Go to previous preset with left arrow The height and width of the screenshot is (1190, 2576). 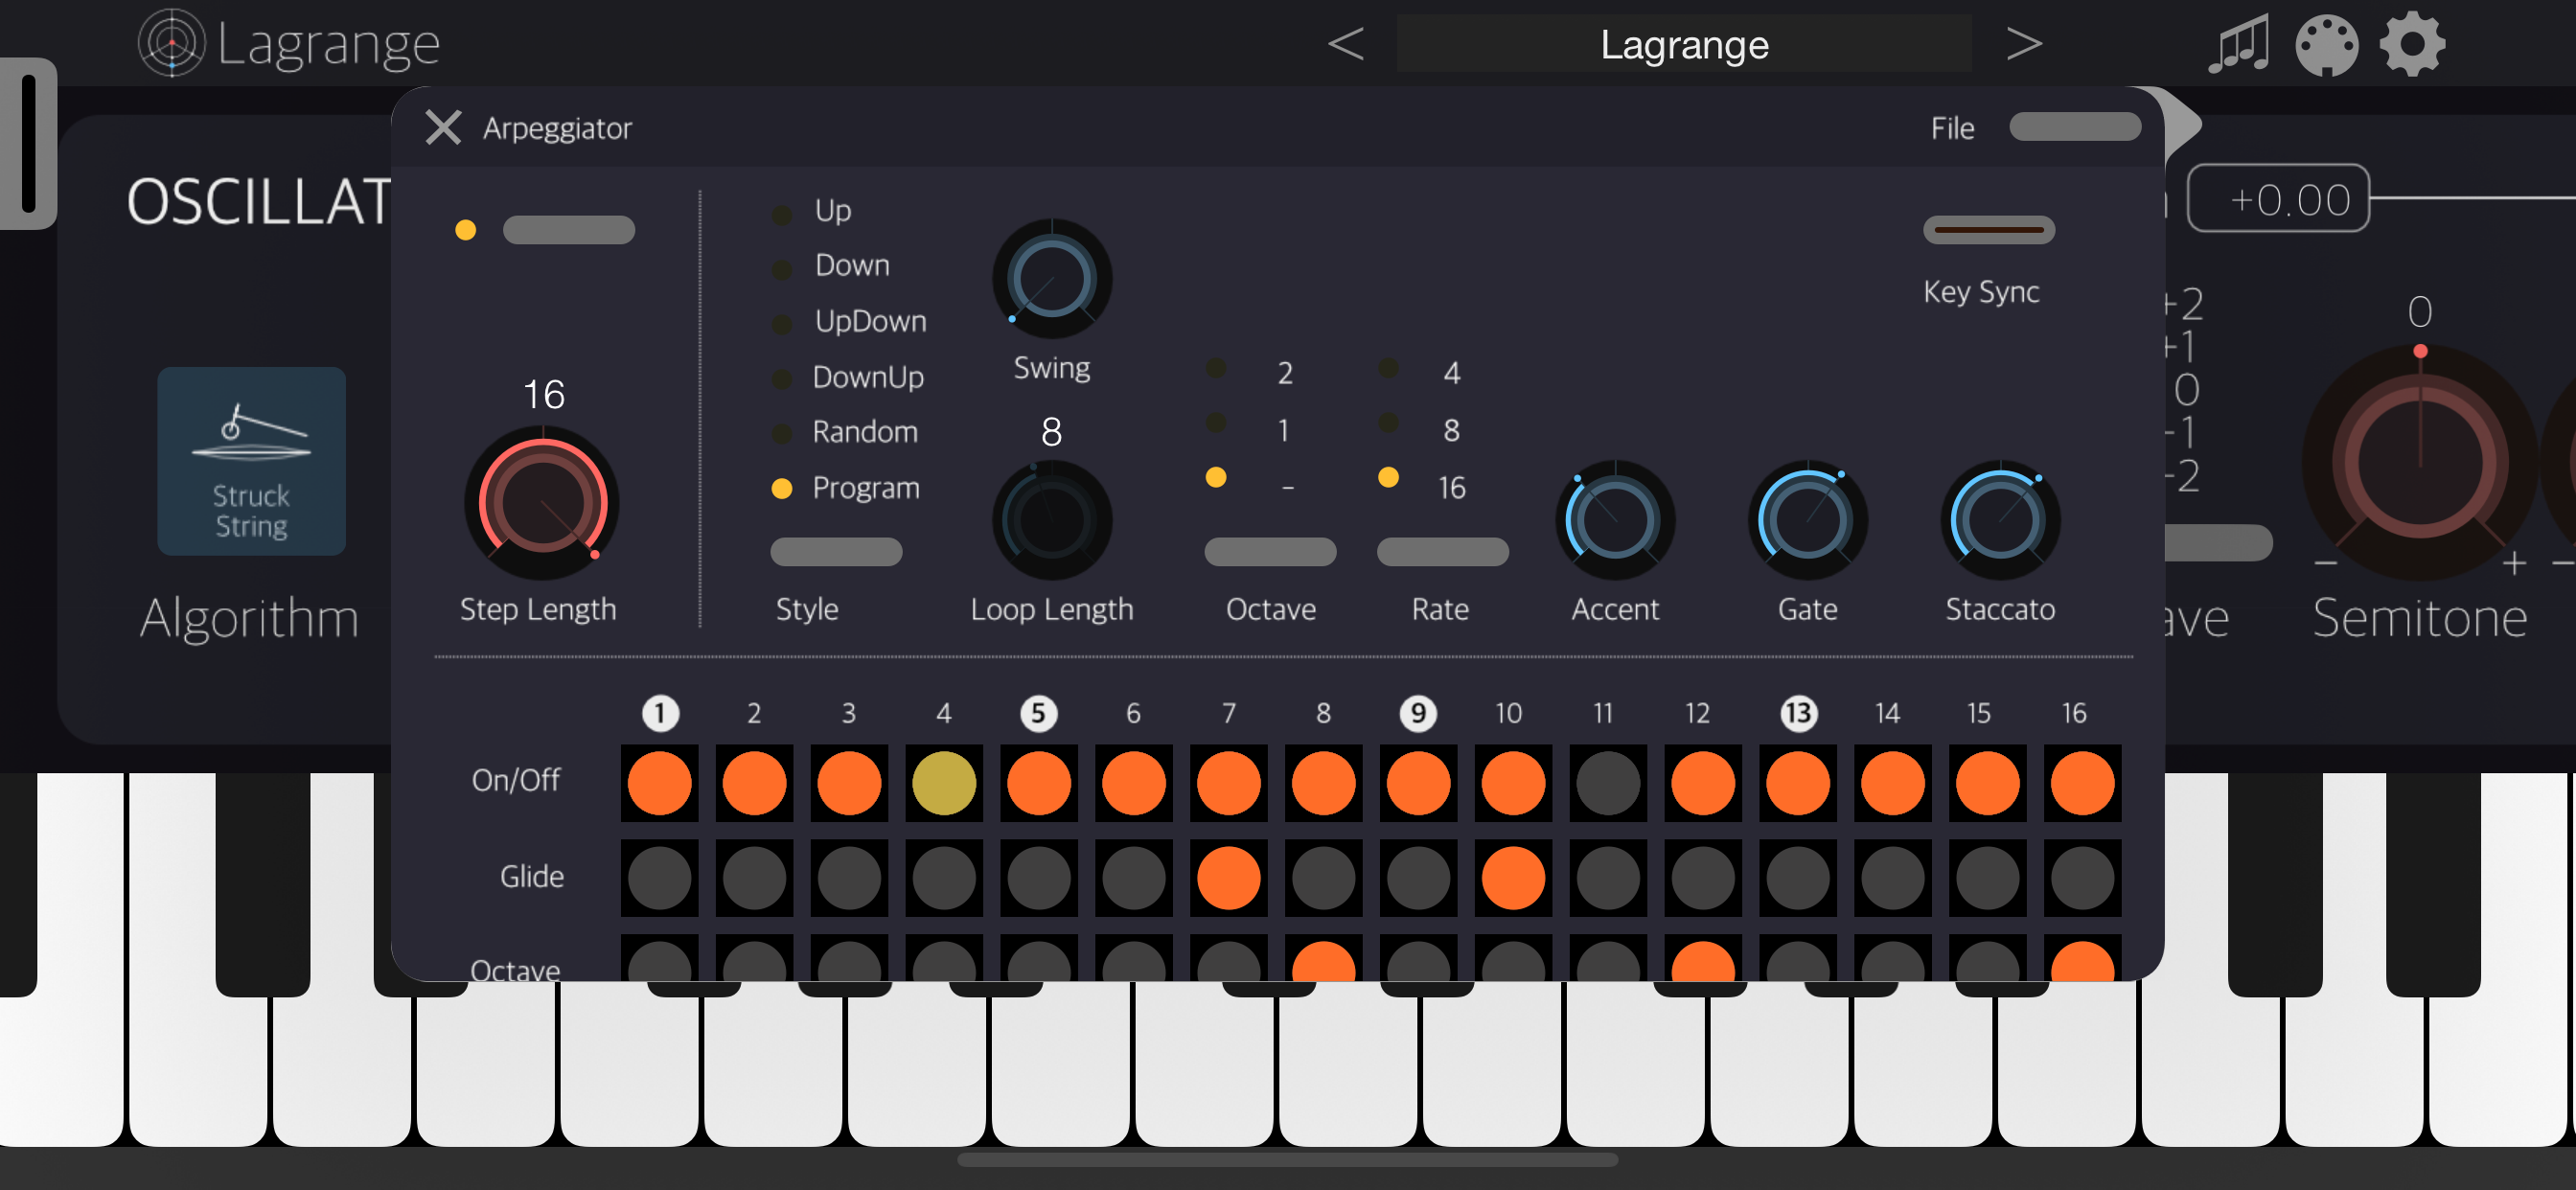[x=1345, y=44]
